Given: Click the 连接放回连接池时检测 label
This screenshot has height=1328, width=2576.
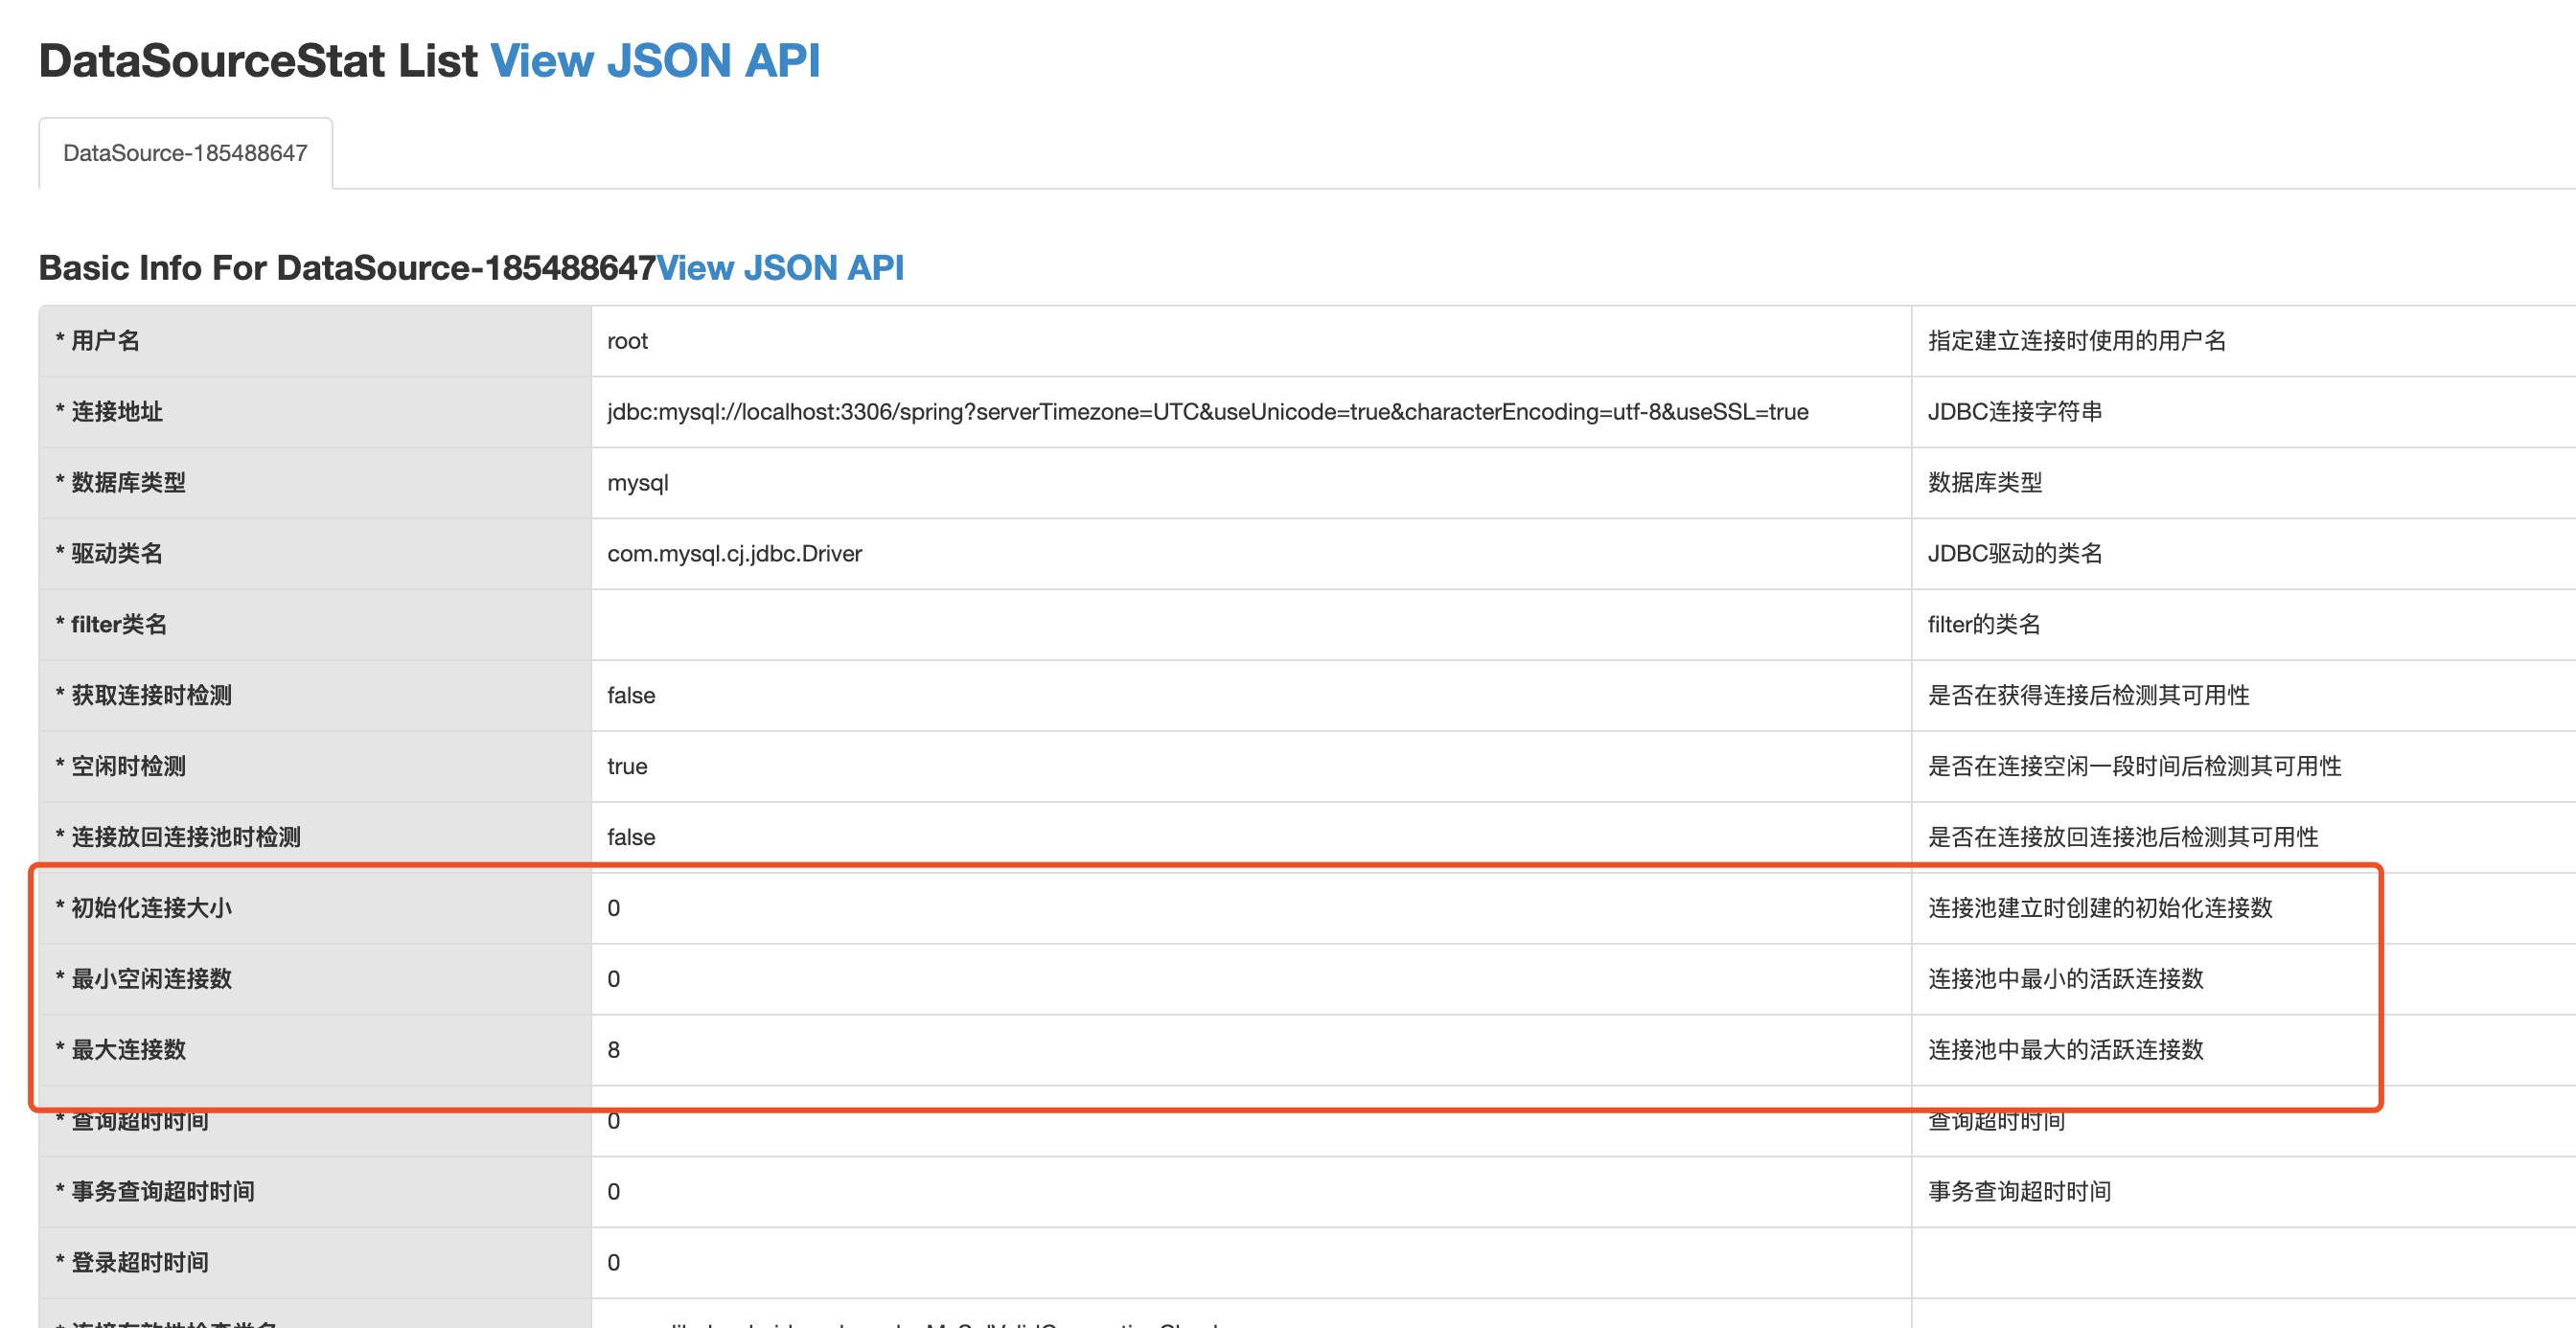Looking at the screenshot, I should pos(178,838).
